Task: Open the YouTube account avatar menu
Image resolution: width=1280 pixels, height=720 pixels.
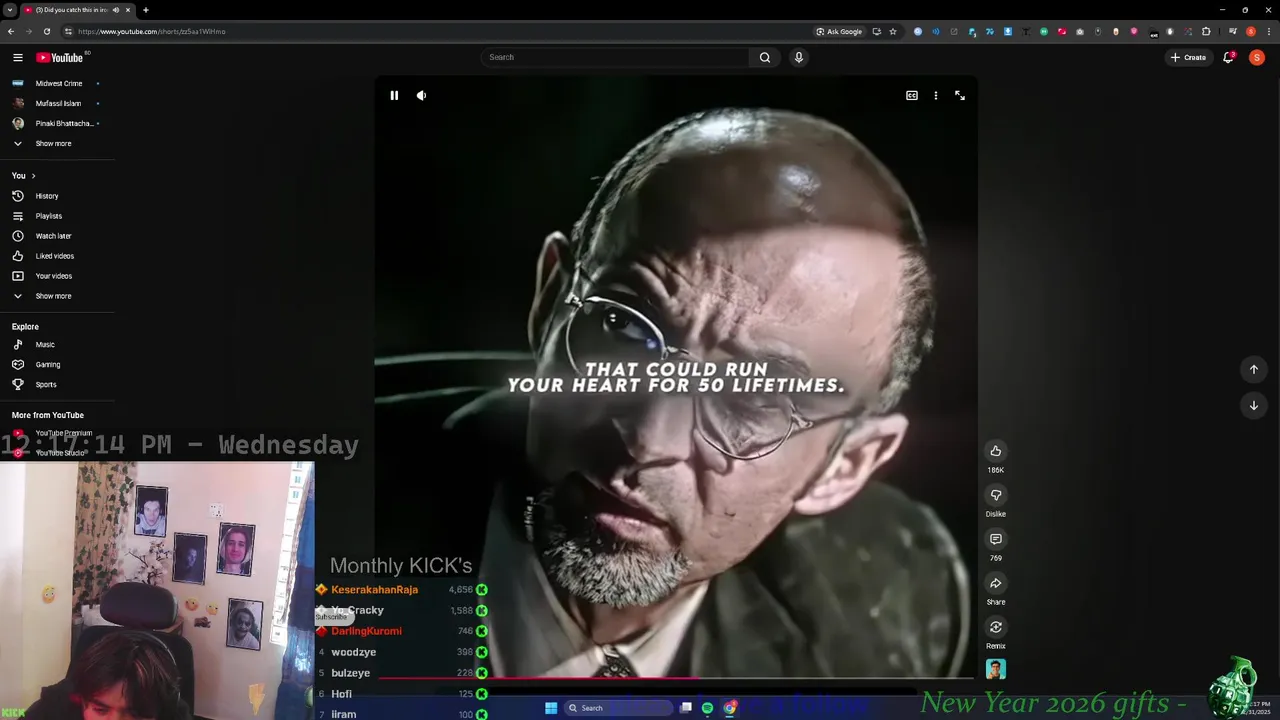Action: [1257, 57]
